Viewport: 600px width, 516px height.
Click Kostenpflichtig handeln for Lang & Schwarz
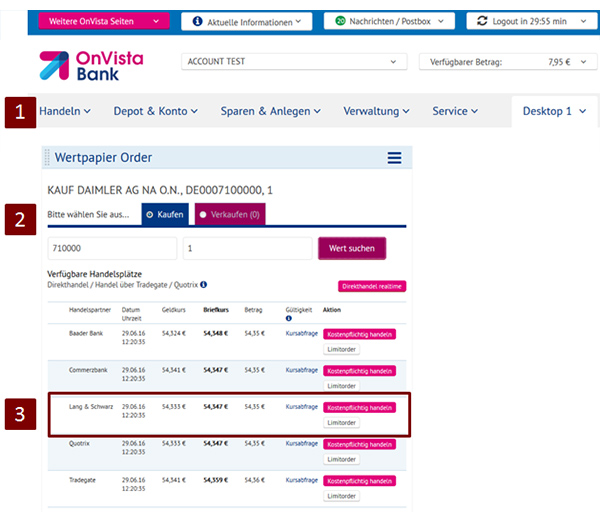[x=360, y=407]
